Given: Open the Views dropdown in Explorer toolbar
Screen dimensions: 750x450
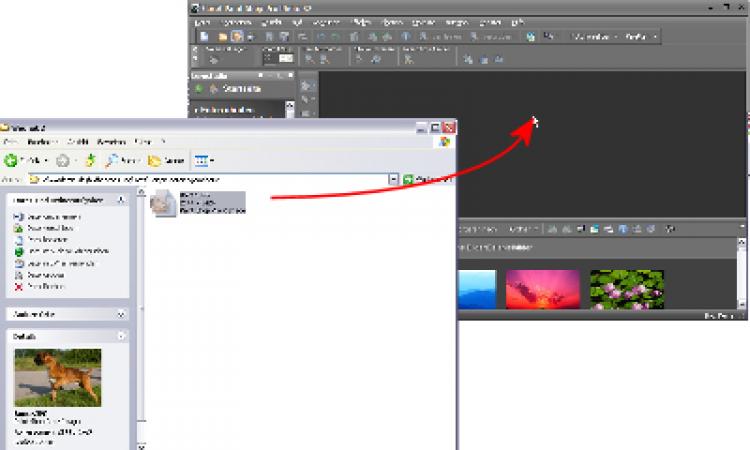Looking at the screenshot, I should pyautogui.click(x=203, y=160).
